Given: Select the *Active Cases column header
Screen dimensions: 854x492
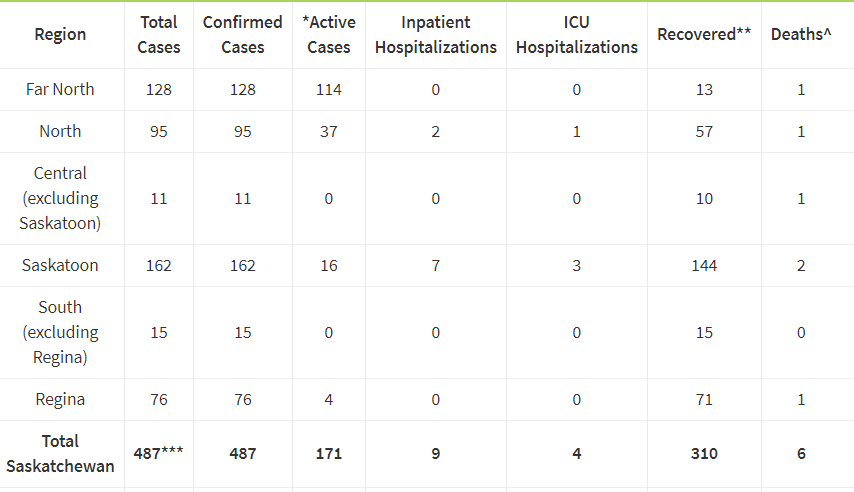Looking at the screenshot, I should [328, 34].
